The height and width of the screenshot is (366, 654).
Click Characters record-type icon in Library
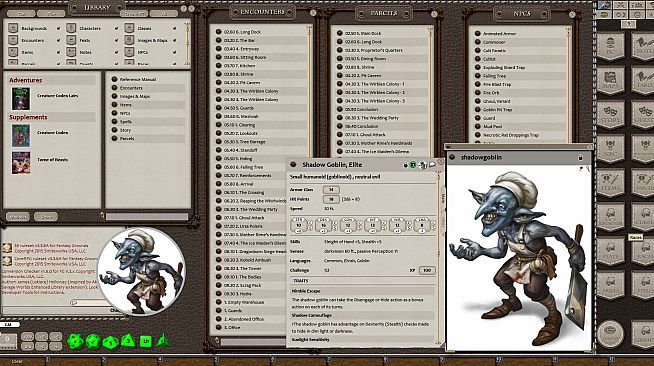pyautogui.click(x=71, y=28)
